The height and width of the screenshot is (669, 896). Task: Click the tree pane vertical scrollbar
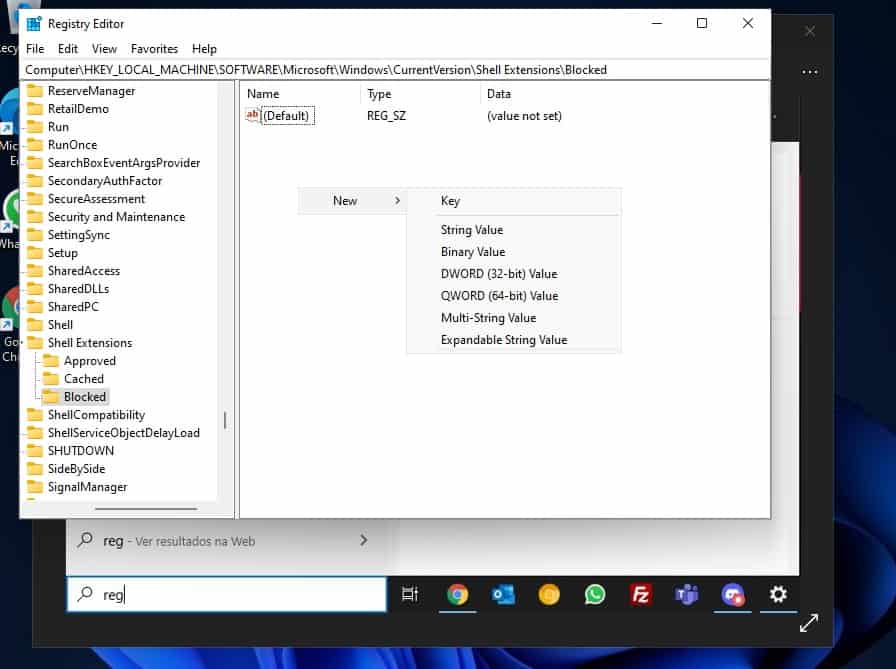[x=225, y=420]
